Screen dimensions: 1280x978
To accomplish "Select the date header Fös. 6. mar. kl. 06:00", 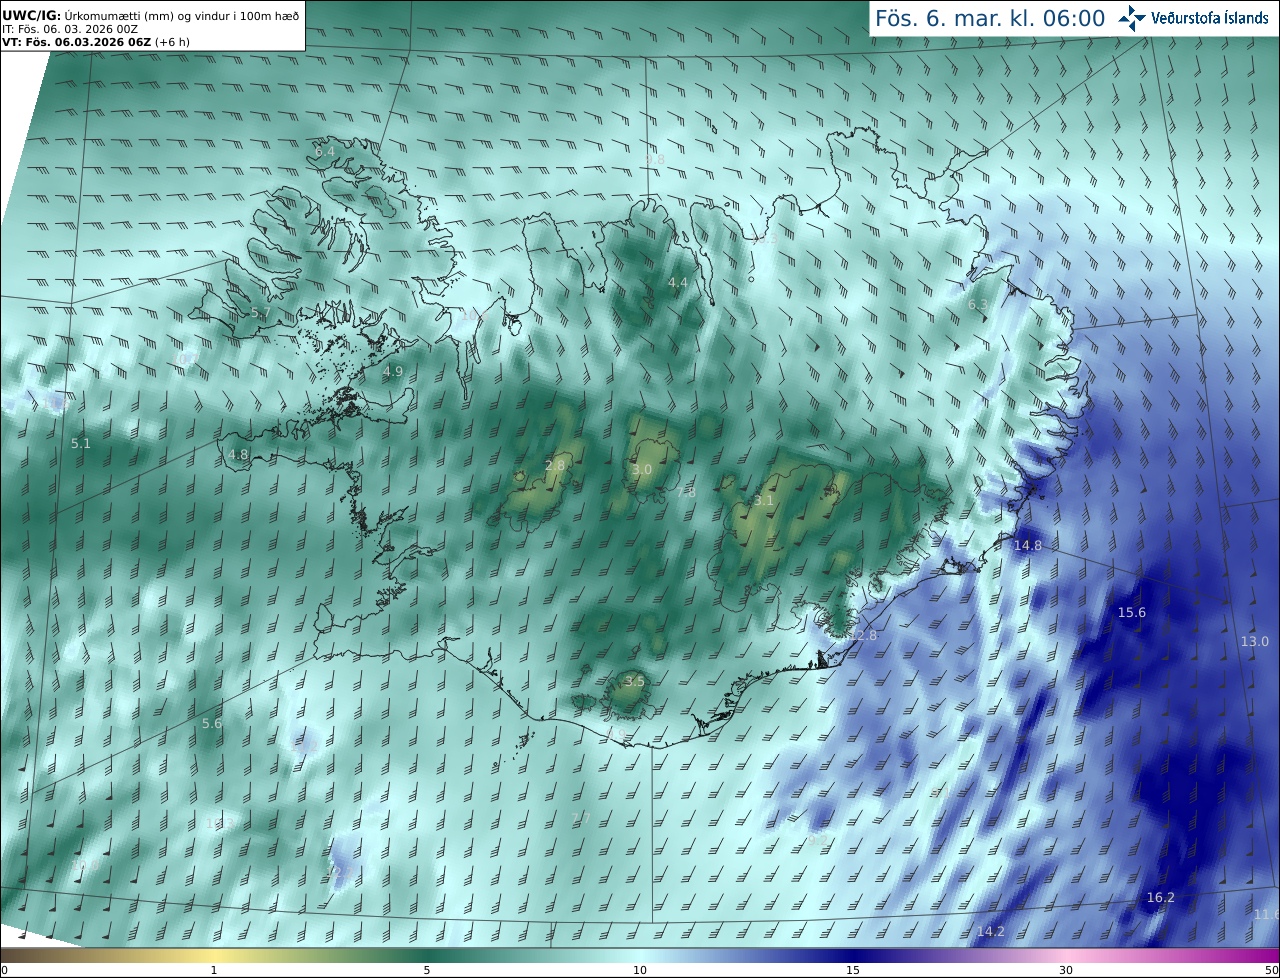I will [990, 19].
